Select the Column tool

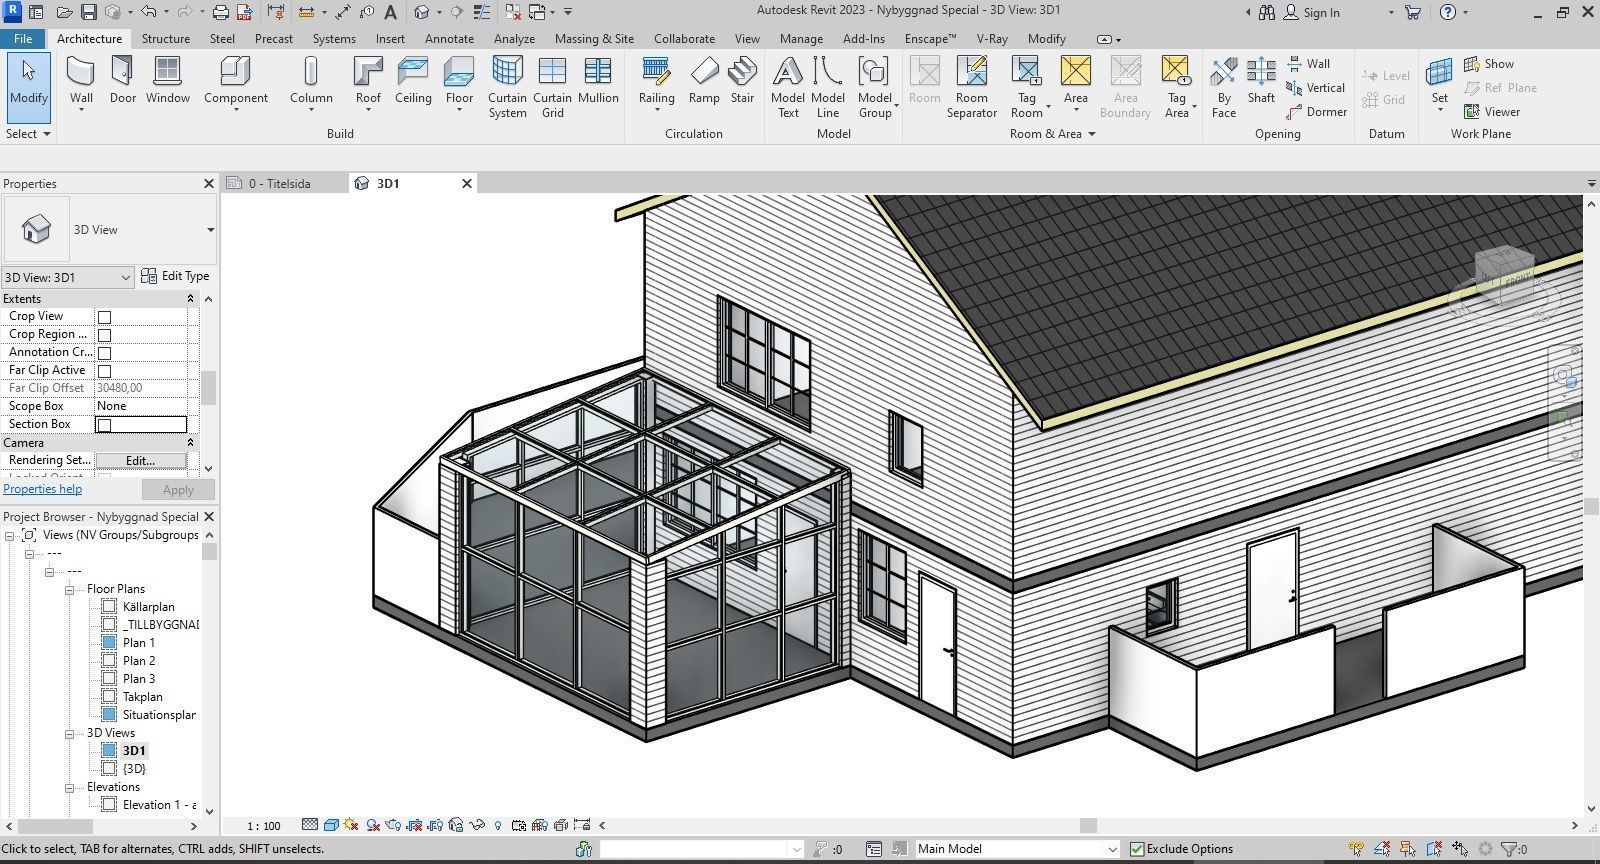pos(311,82)
